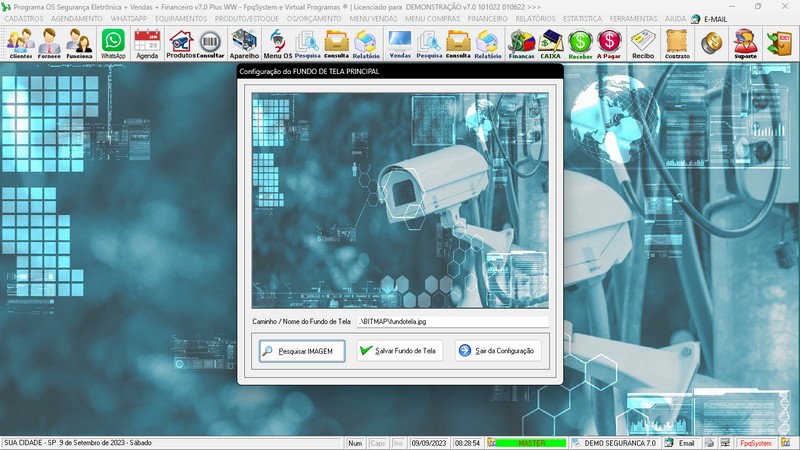Click the FpqSystem link in status bar
Screen dimensions: 800x450
[756, 443]
